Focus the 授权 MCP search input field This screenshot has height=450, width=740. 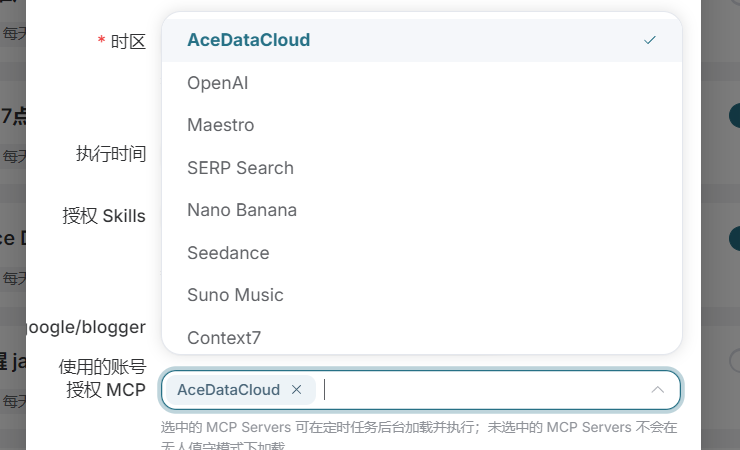(484, 390)
